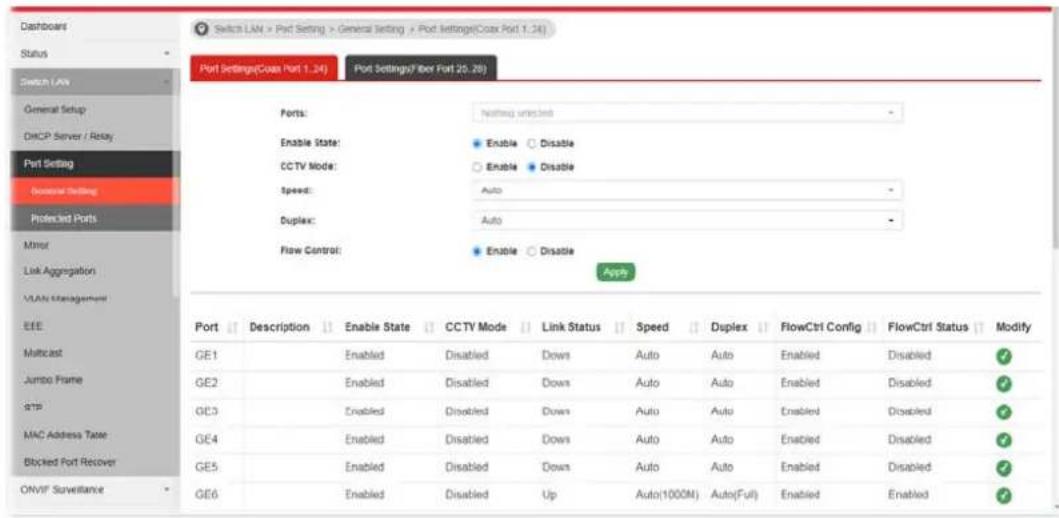The image size is (1059, 518).
Task: Click the modify icon for port GE1
Action: tap(1004, 357)
